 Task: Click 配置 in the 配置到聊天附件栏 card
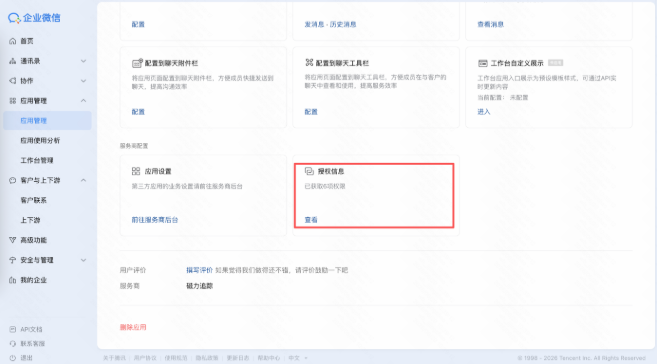click(x=138, y=112)
